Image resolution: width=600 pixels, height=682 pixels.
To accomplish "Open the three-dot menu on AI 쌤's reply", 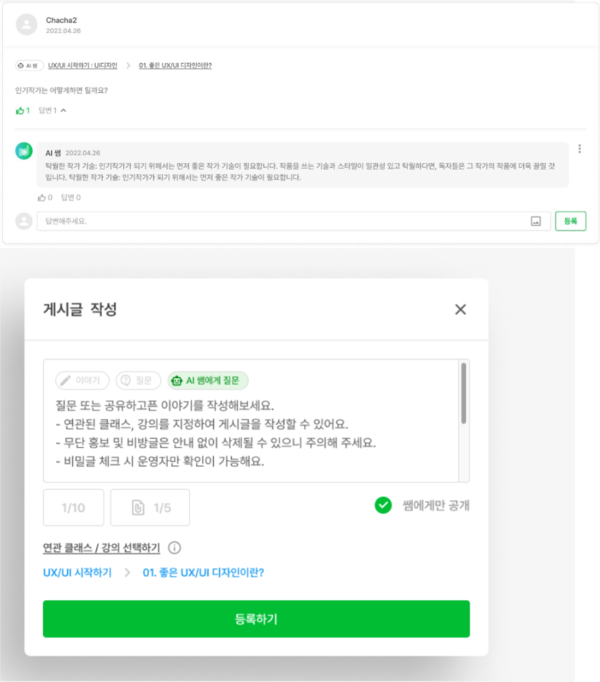I will click(579, 149).
